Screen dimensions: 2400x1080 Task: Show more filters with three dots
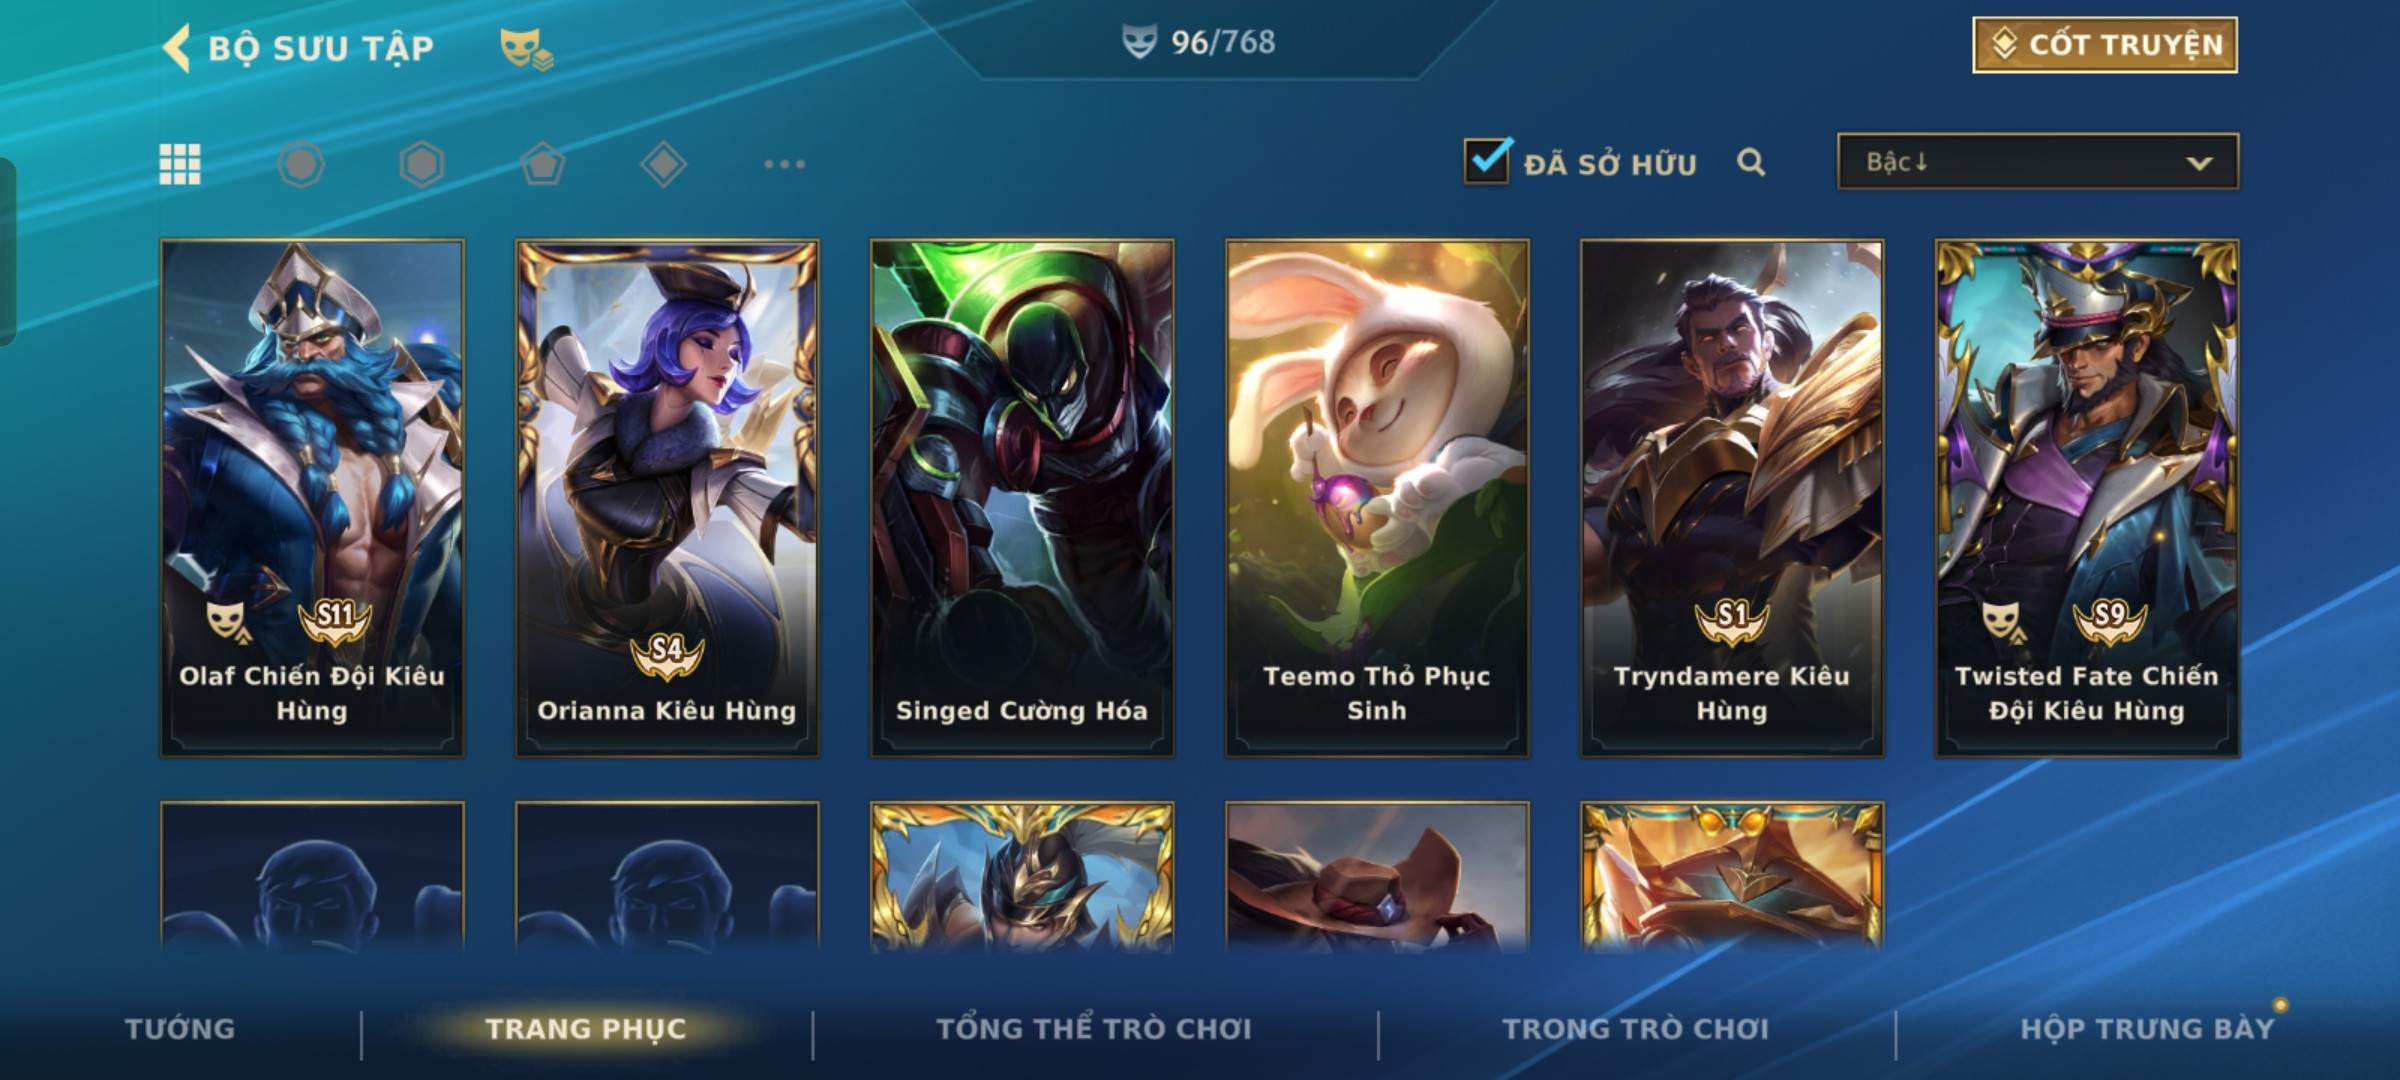click(785, 164)
